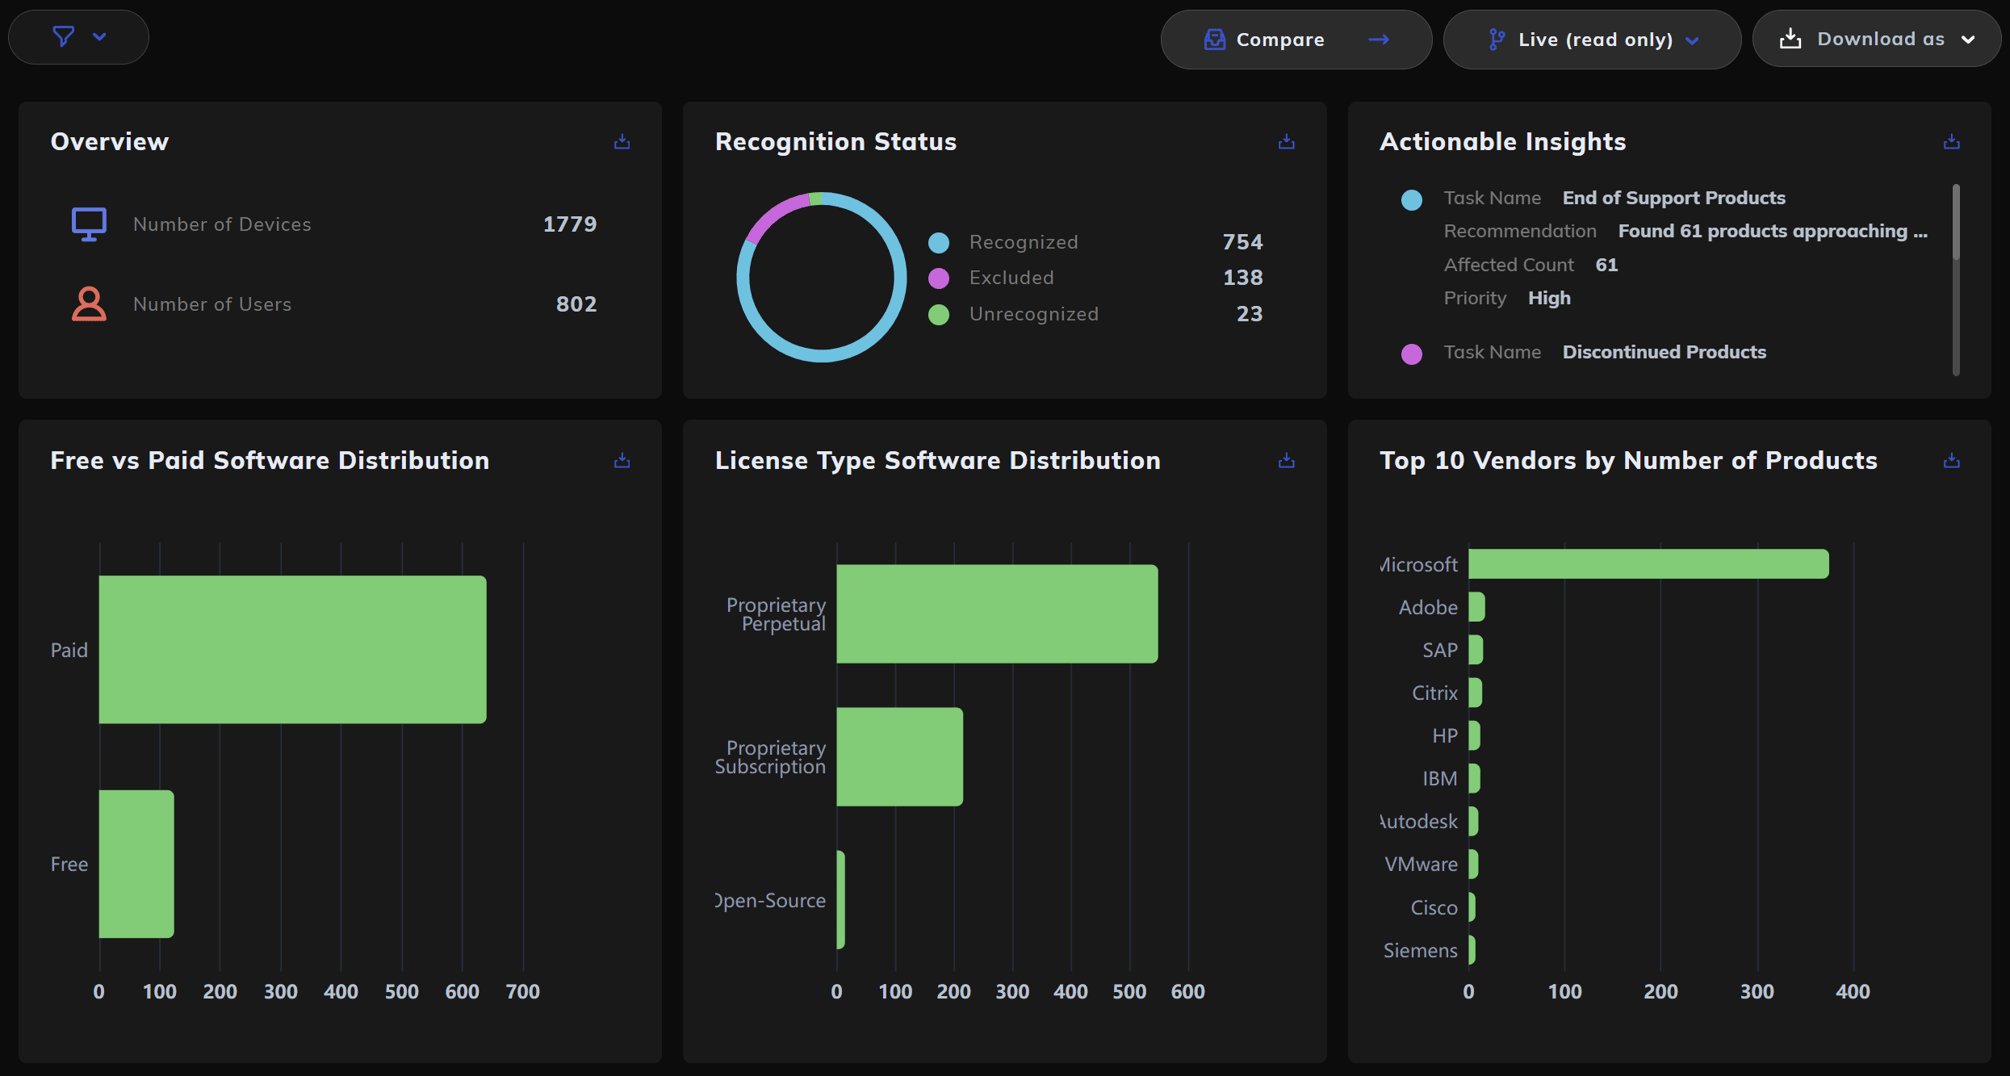Click the Open-Source license bar
The image size is (2010, 1076).
point(841,900)
